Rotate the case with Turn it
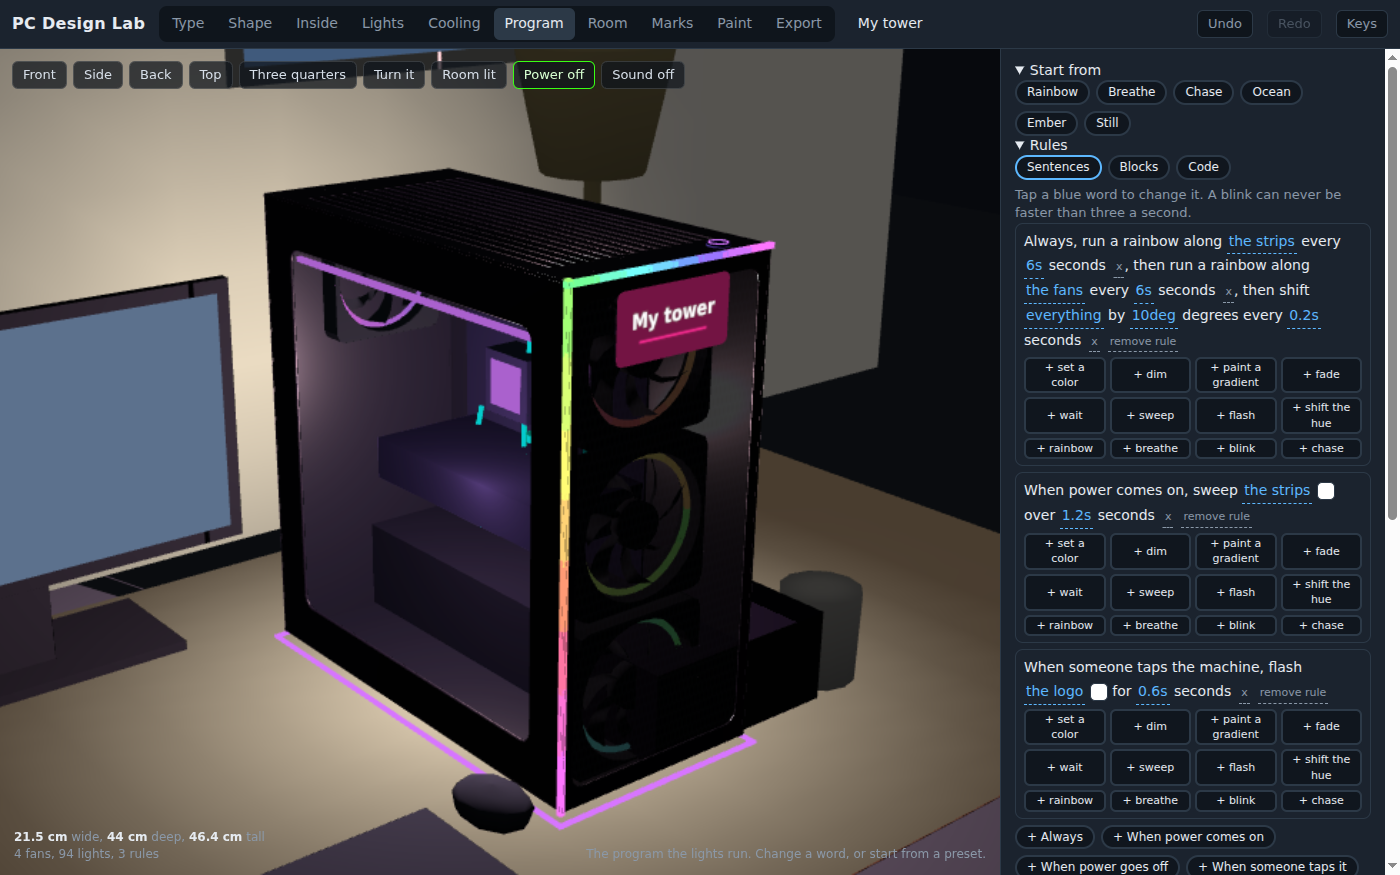 pos(394,75)
